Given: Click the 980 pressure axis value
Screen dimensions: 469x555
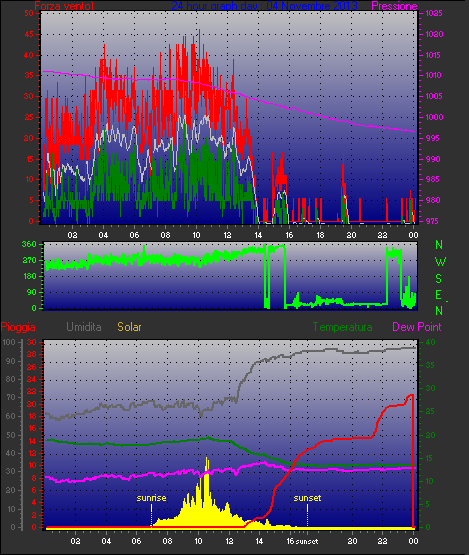Looking at the screenshot, I should (x=433, y=200).
